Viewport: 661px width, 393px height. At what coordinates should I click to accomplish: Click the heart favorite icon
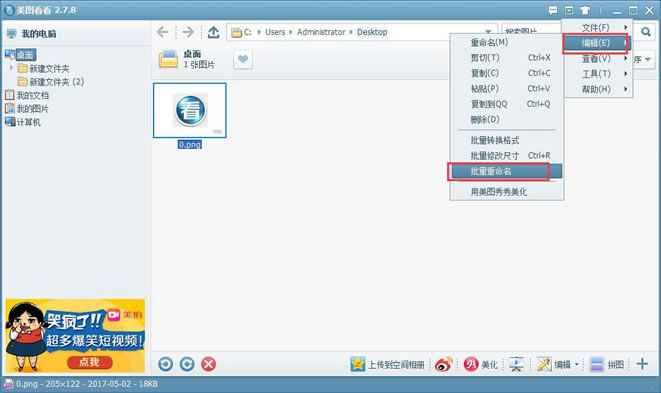243,59
